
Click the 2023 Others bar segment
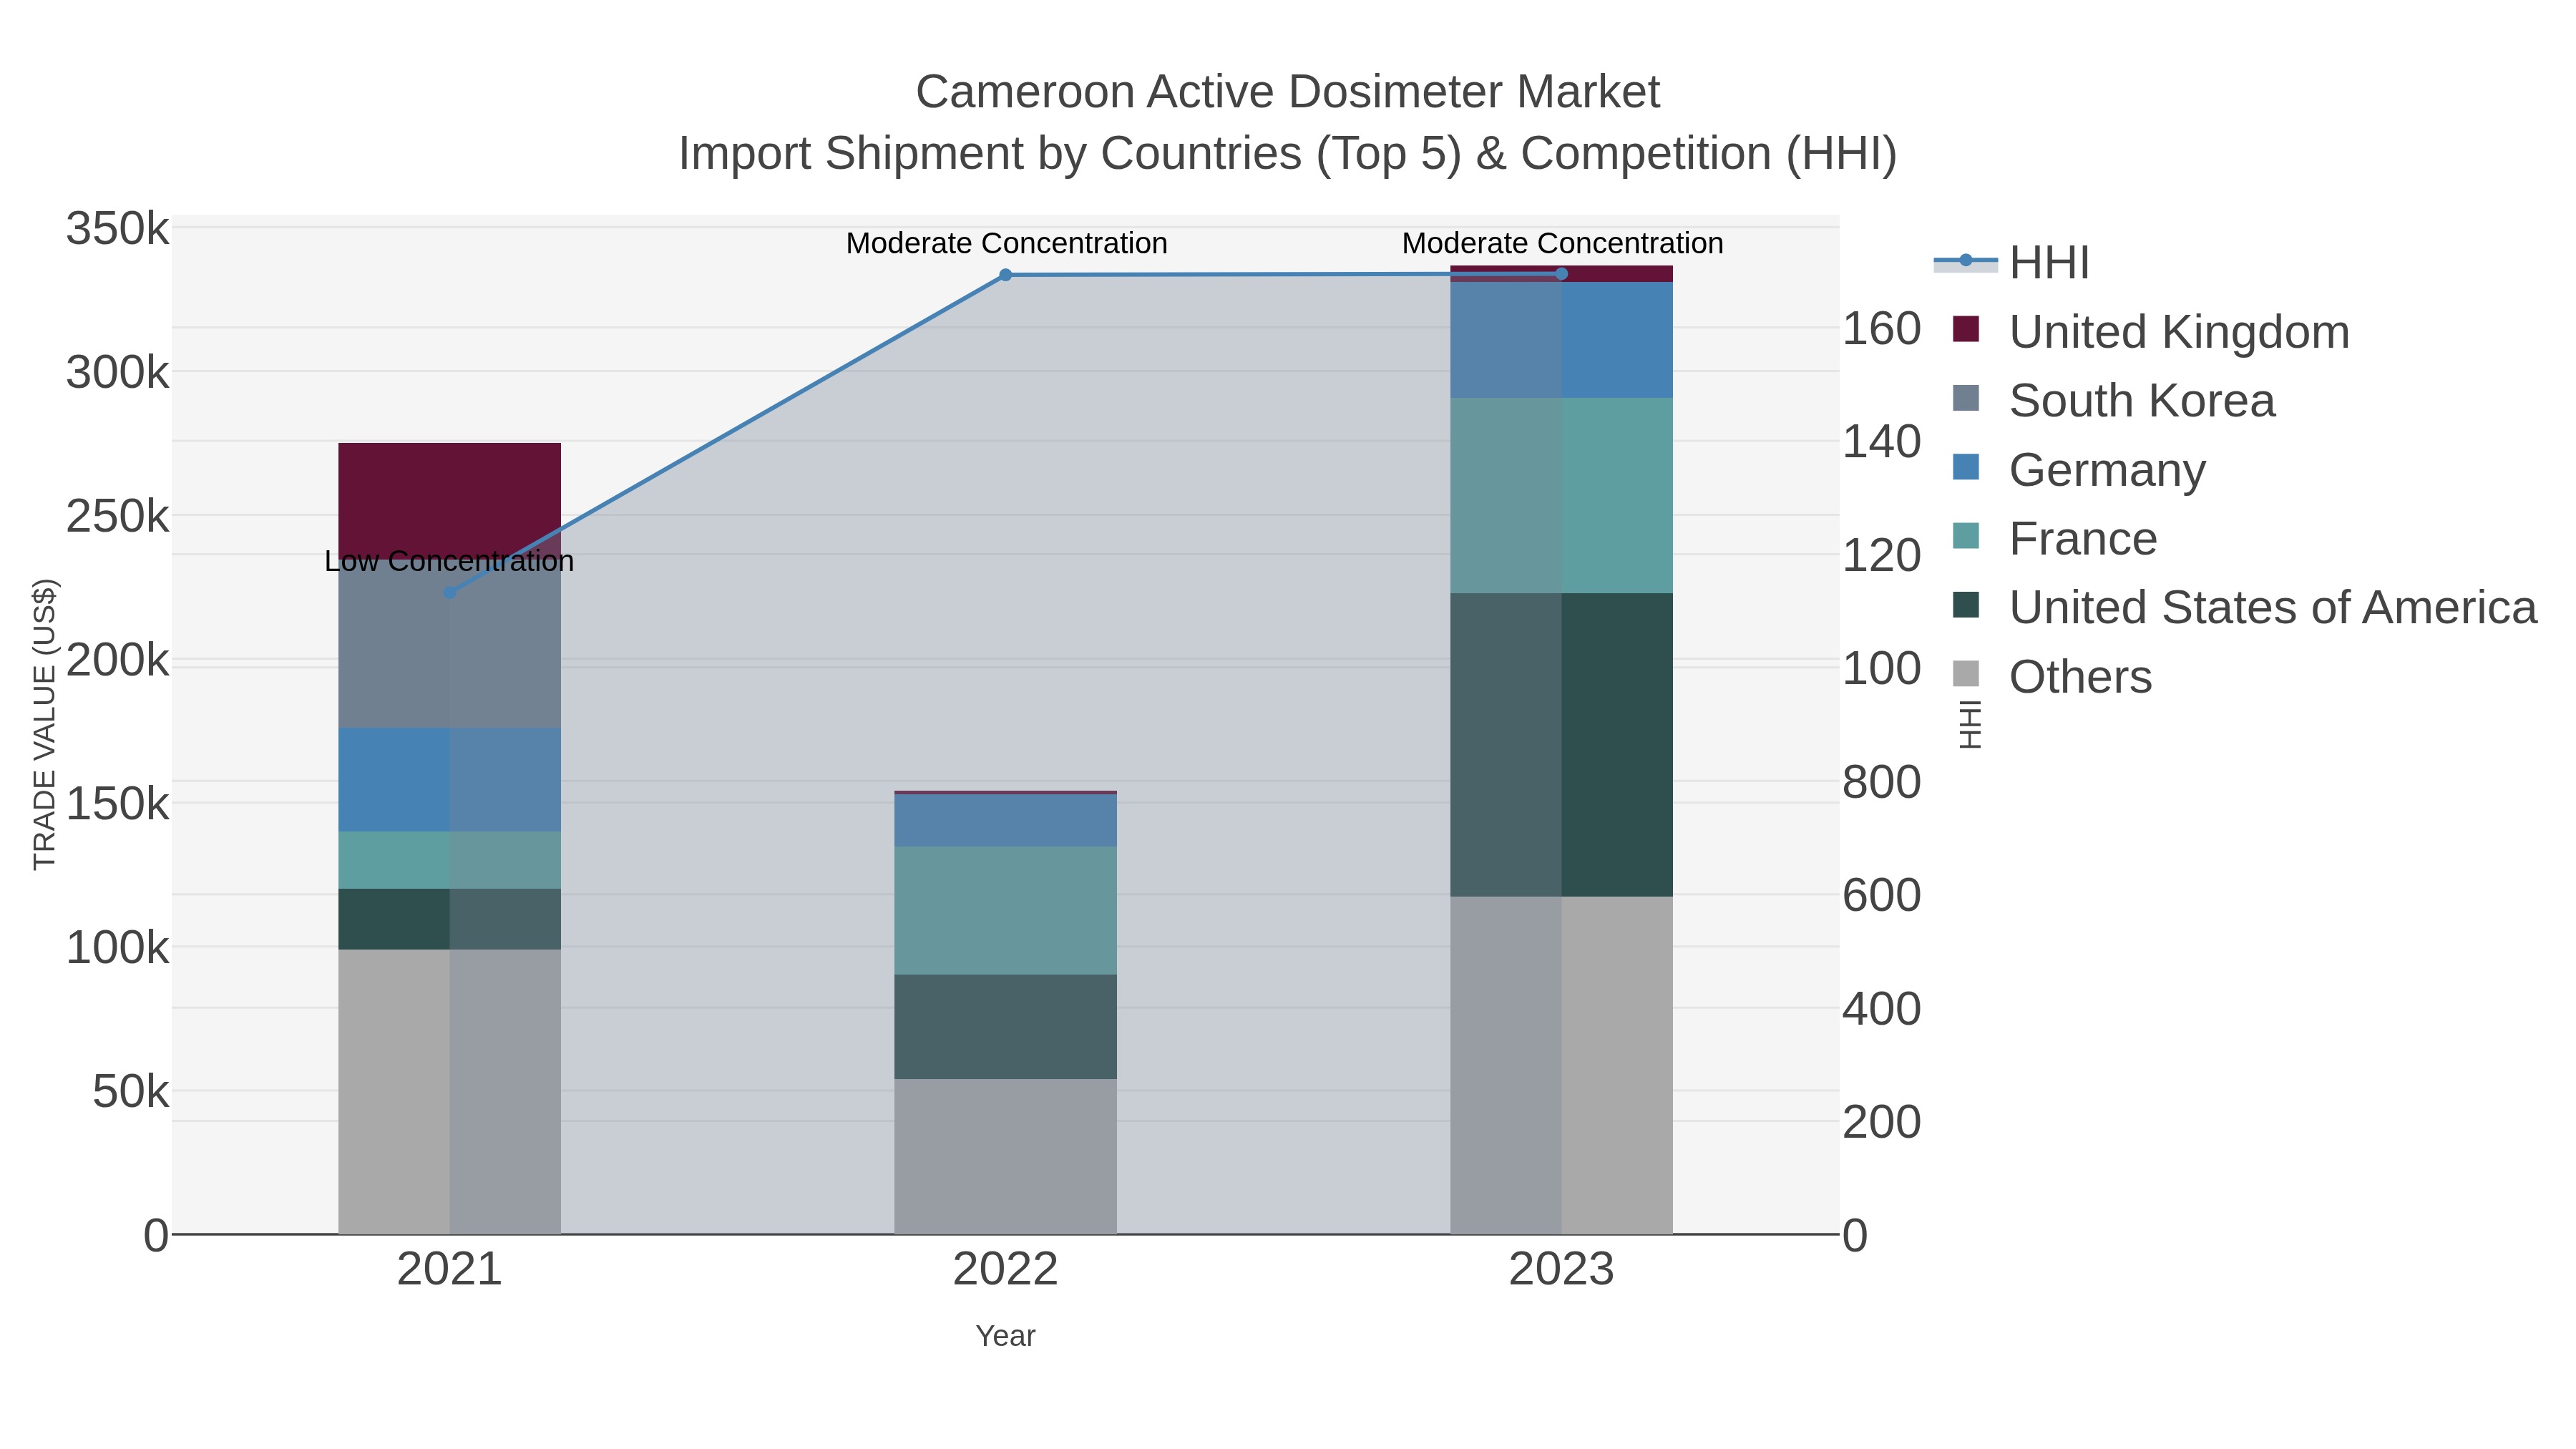(x=1562, y=1065)
